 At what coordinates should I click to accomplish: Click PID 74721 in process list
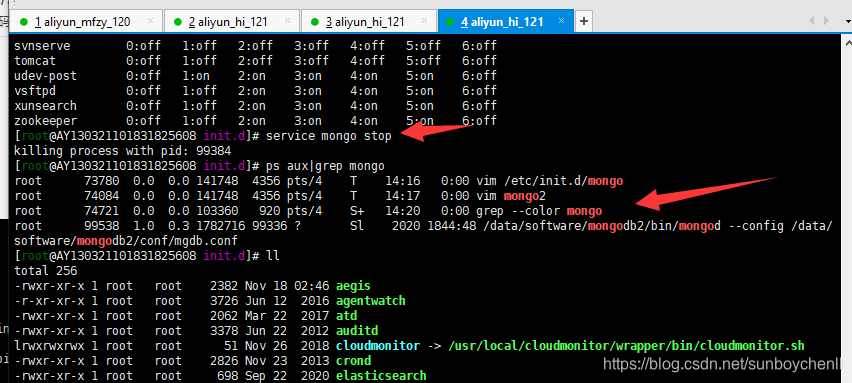pyautogui.click(x=102, y=211)
